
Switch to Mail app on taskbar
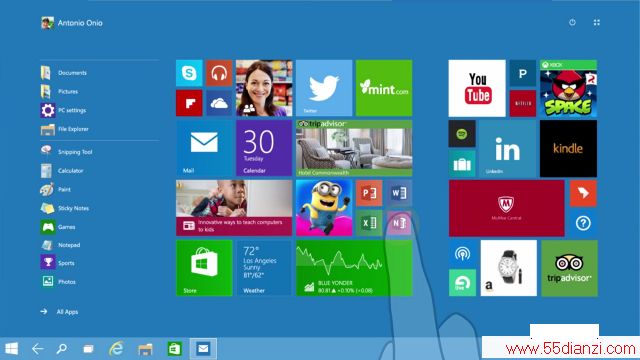tap(203, 349)
